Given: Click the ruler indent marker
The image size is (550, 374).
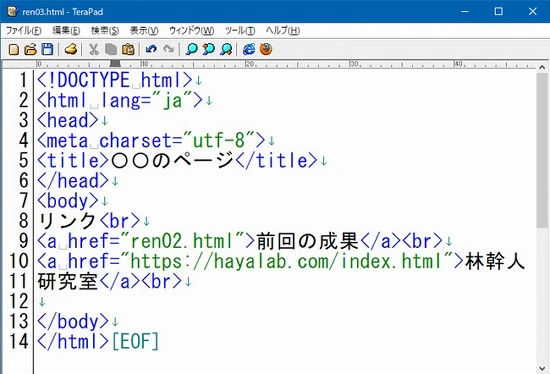Looking at the screenshot, I should pyautogui.click(x=115, y=63).
